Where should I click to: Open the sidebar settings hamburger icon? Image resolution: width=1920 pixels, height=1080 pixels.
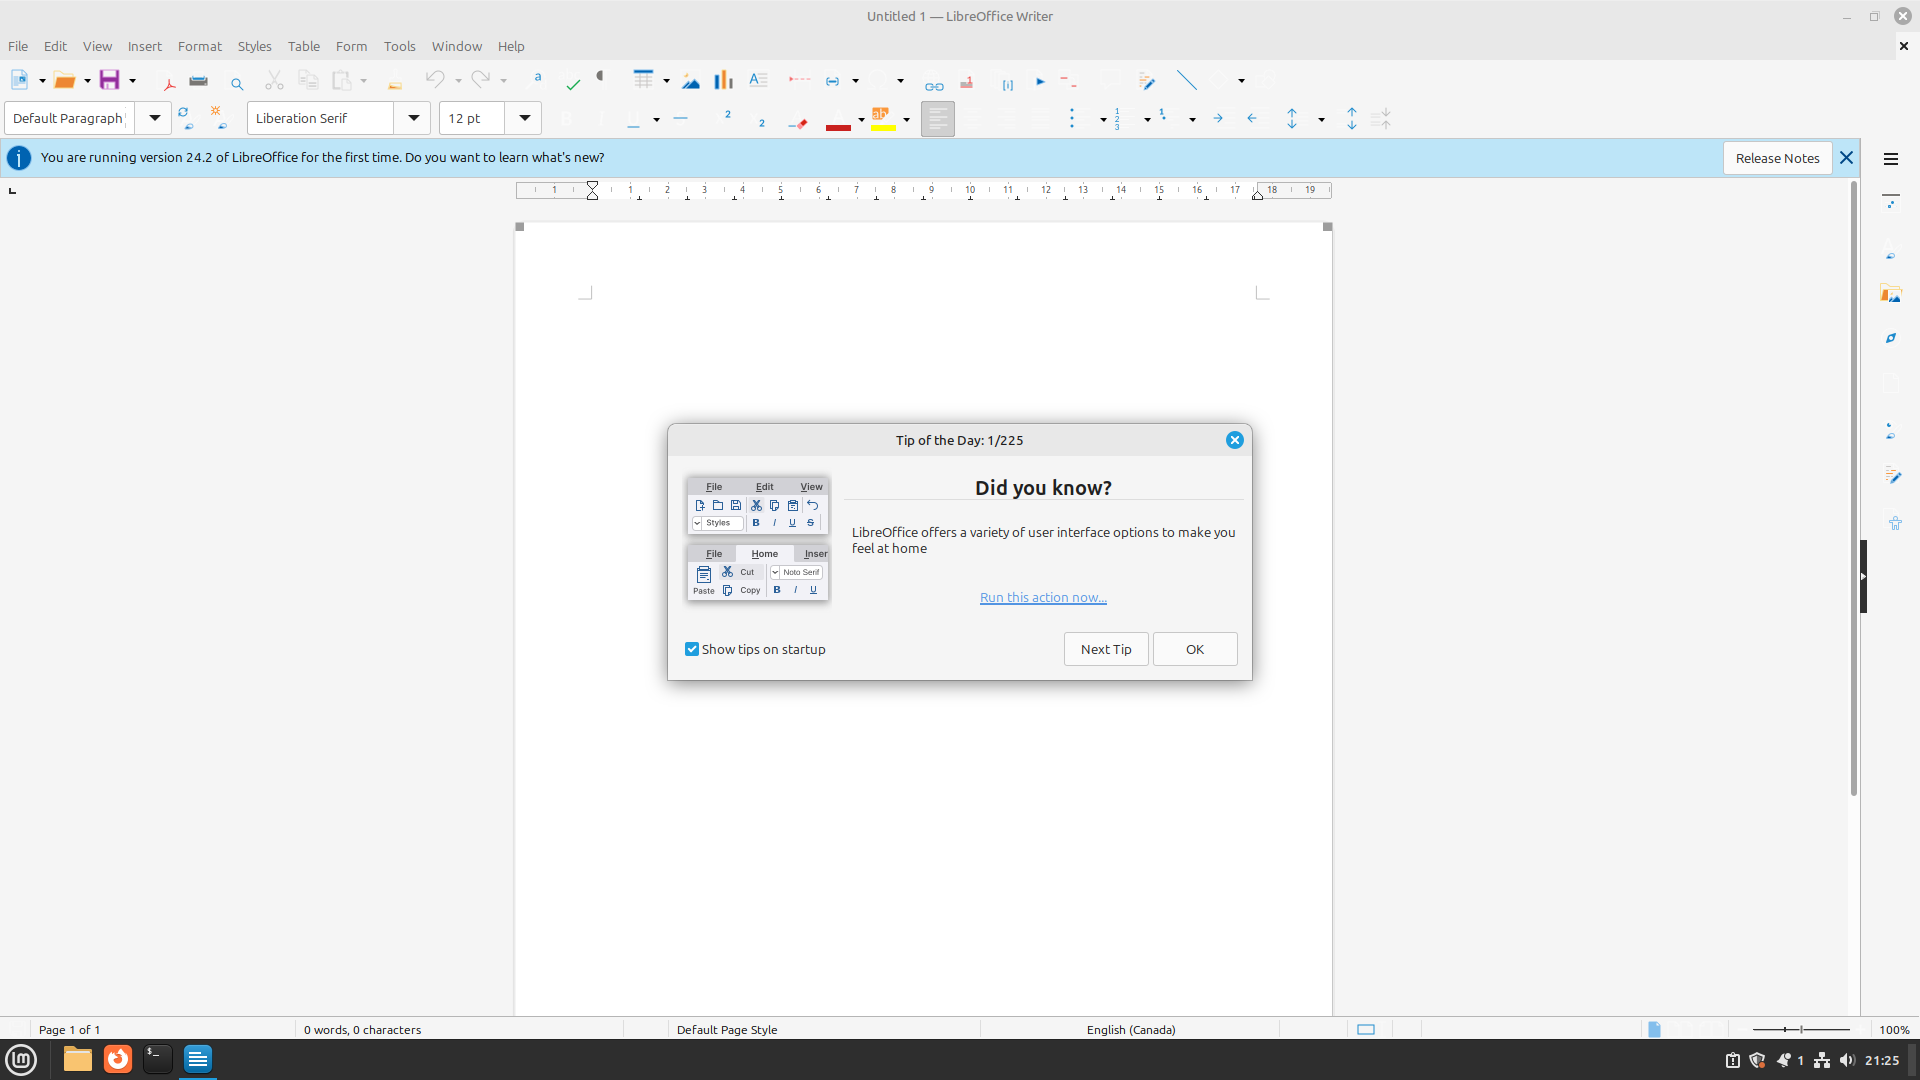1890,159
